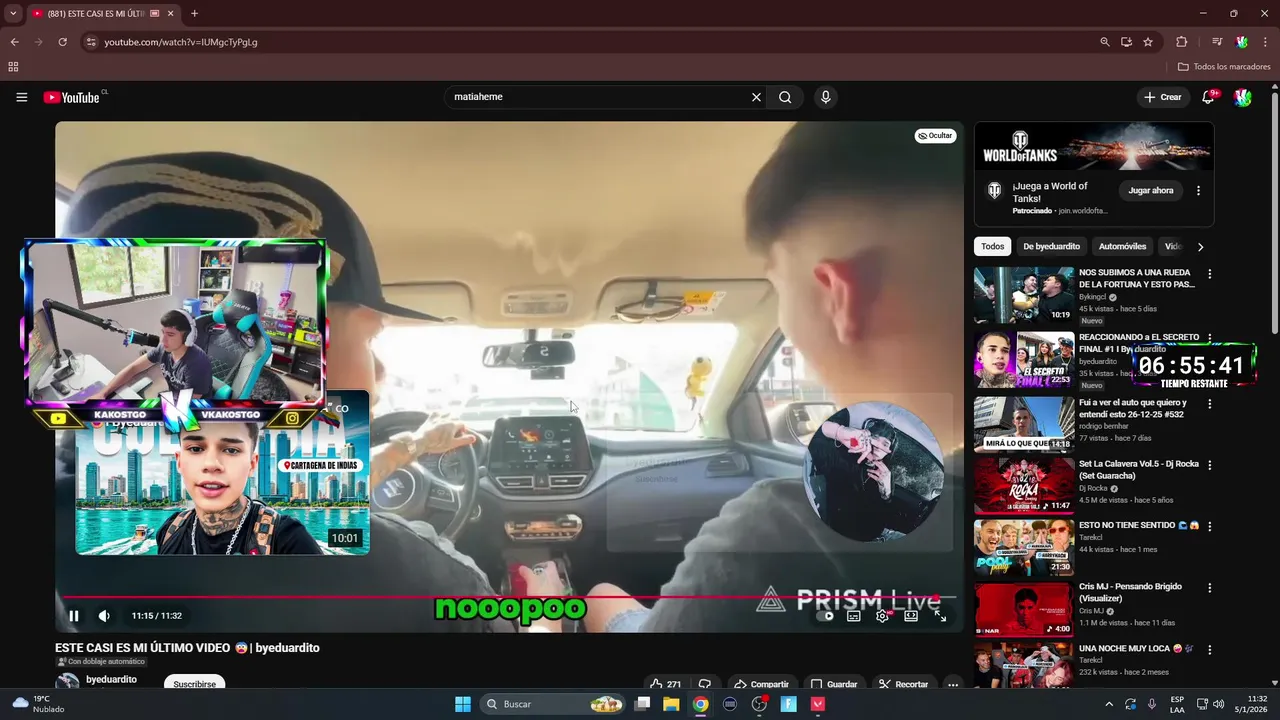Click the circular end-screen channel element

[874, 472]
